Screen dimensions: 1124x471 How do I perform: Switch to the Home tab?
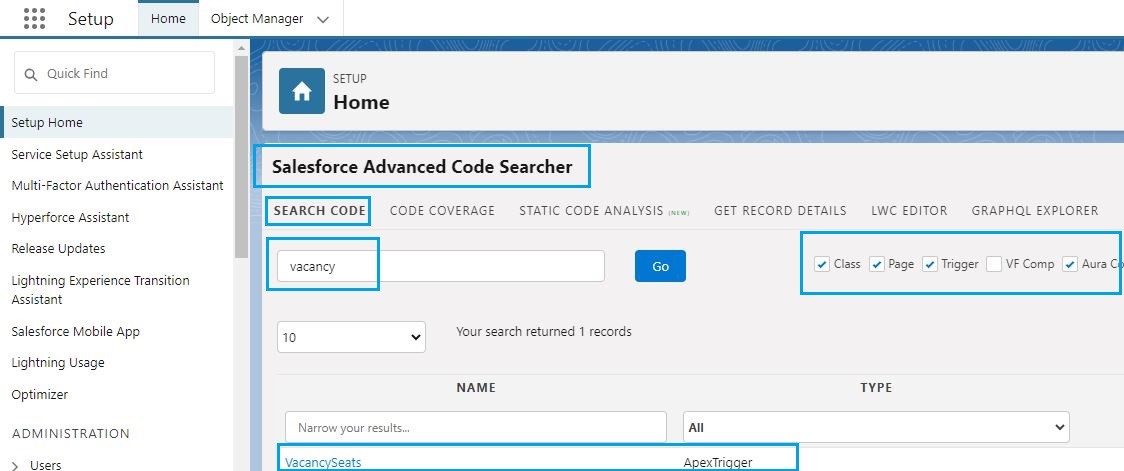click(x=168, y=19)
